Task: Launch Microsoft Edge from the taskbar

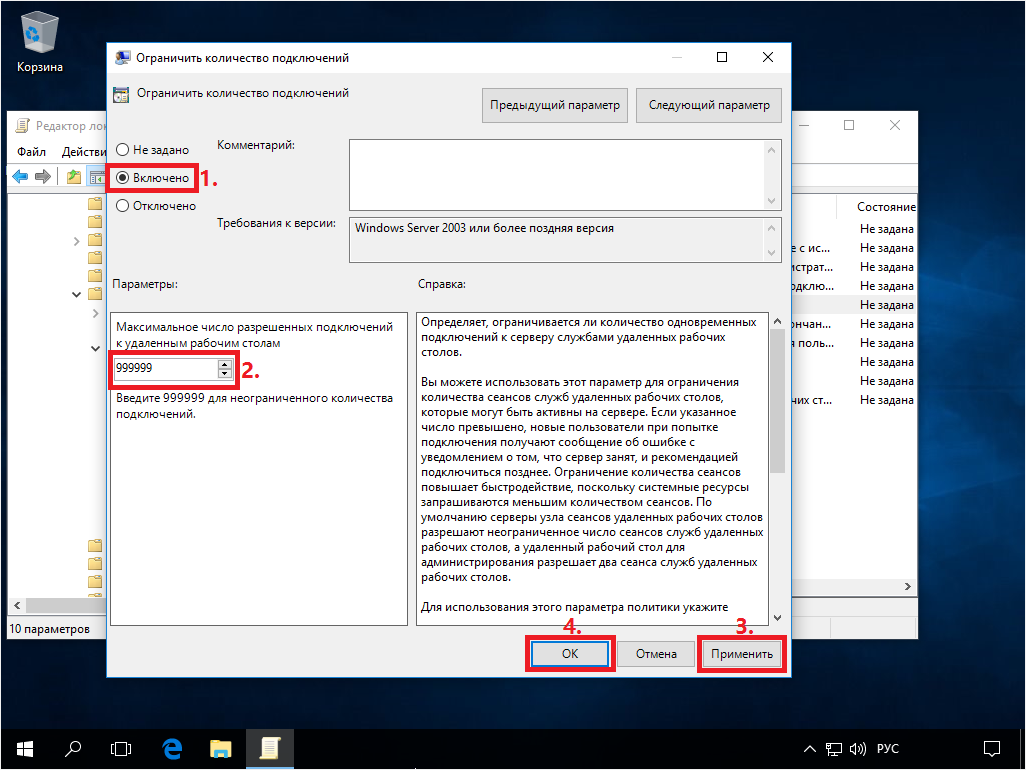Action: pyautogui.click(x=172, y=748)
